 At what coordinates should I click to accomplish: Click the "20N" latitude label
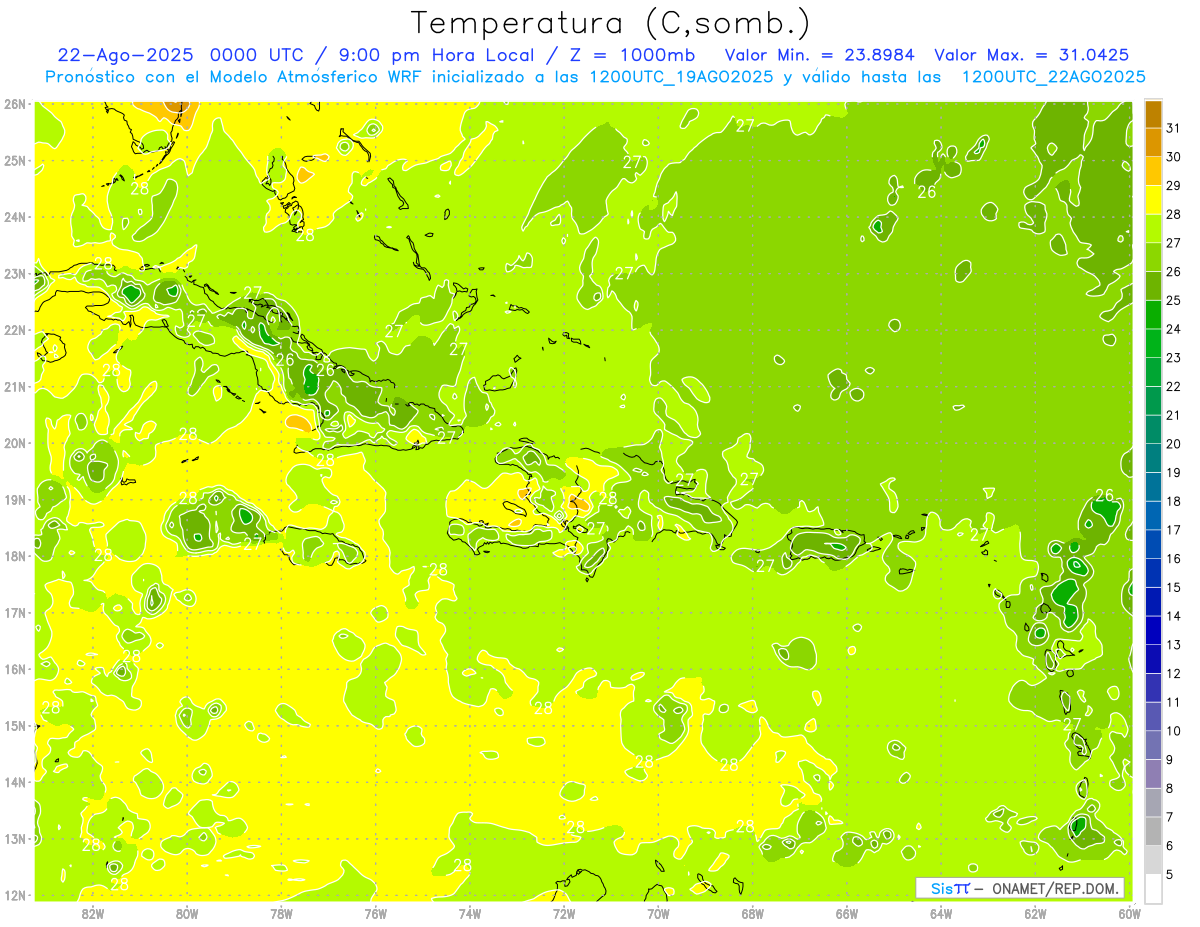14,443
